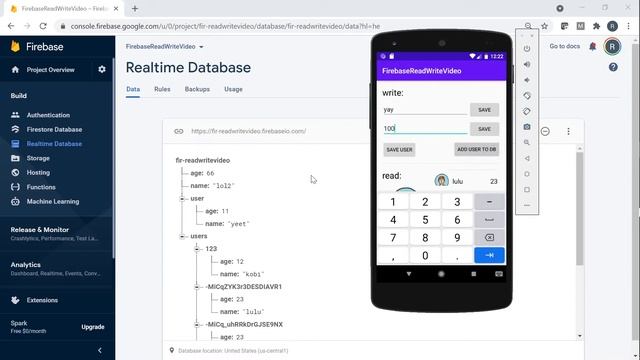The height and width of the screenshot is (360, 640).
Task: Click emulator zoom icon
Action: coord(527,142)
